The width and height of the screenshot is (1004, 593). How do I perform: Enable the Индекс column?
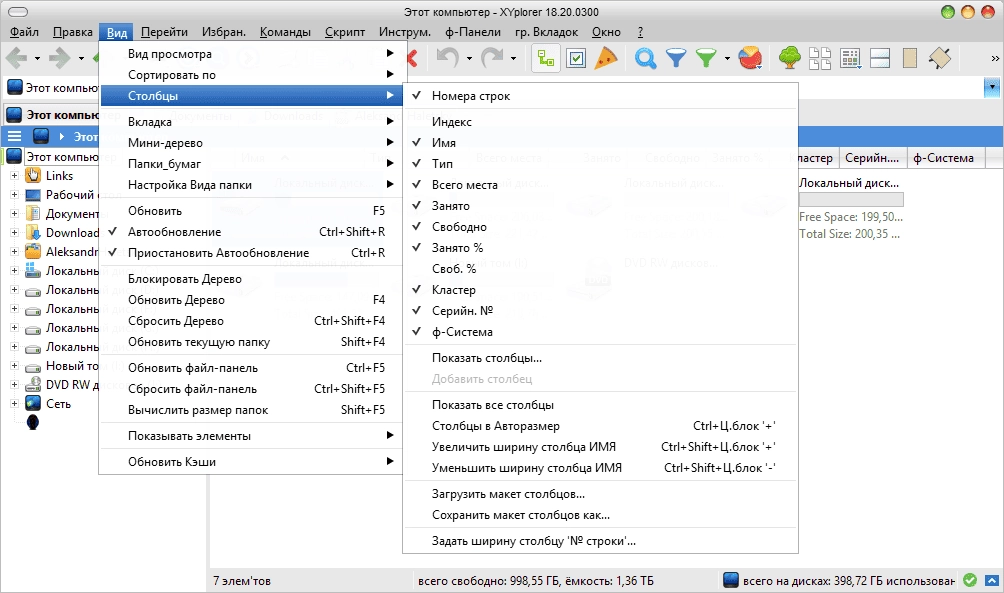600,122
